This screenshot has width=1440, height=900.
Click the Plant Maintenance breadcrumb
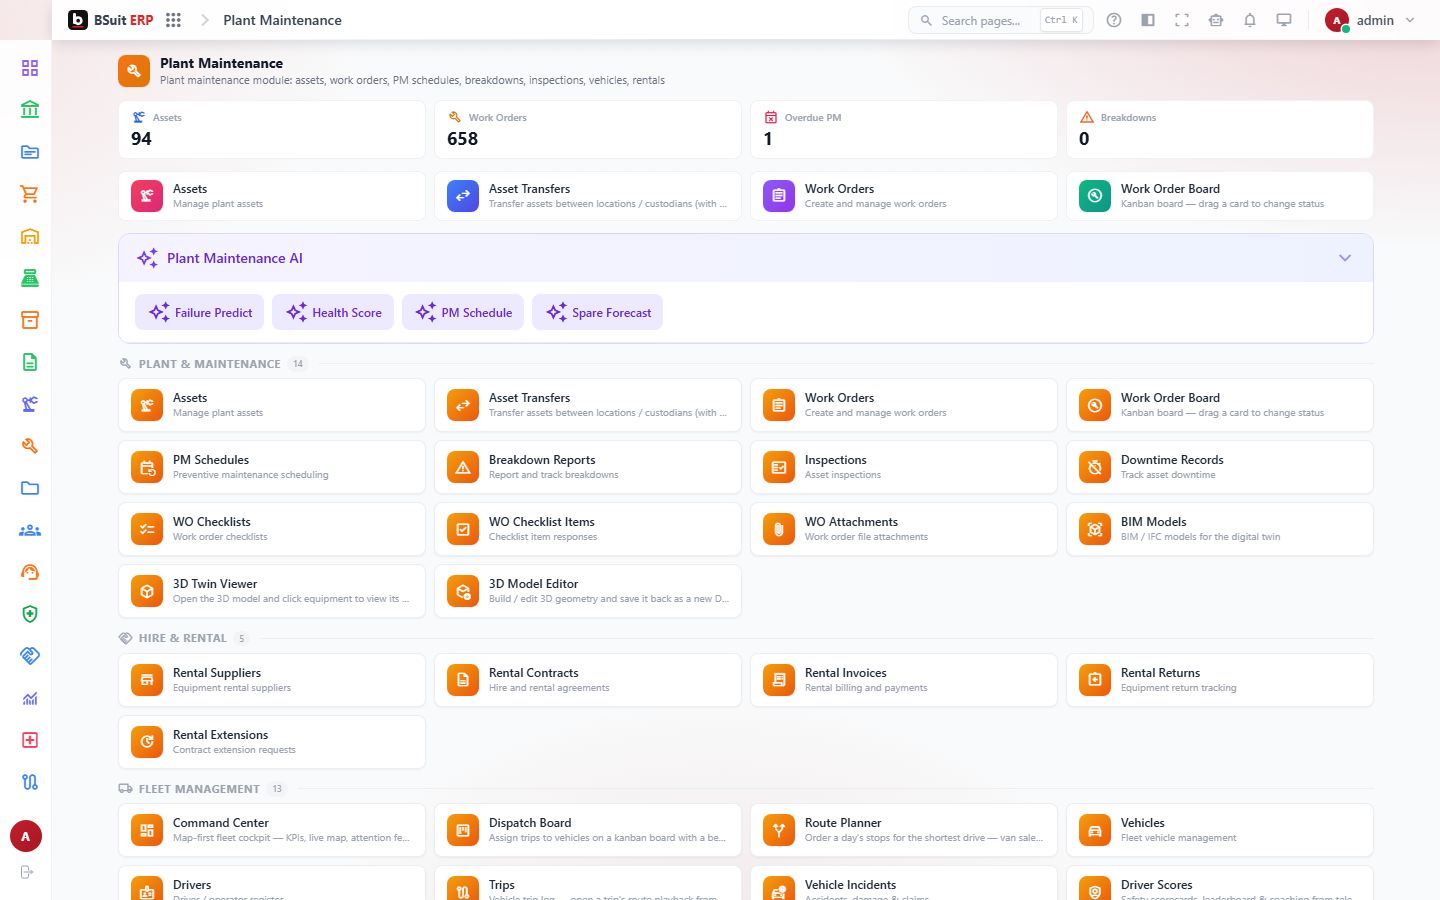click(x=282, y=20)
